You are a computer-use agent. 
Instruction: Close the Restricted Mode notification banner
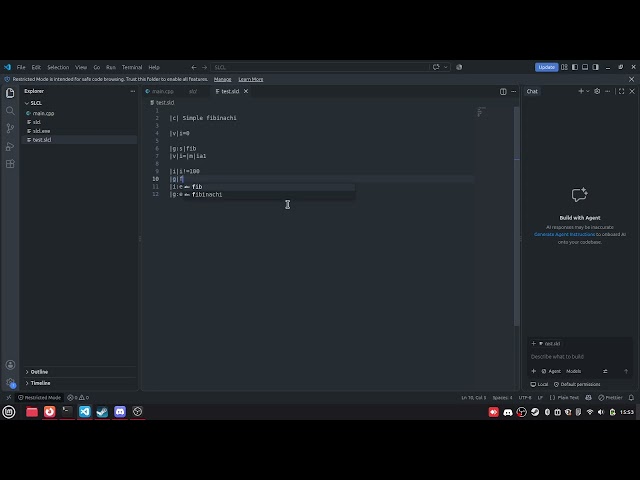[x=632, y=79]
